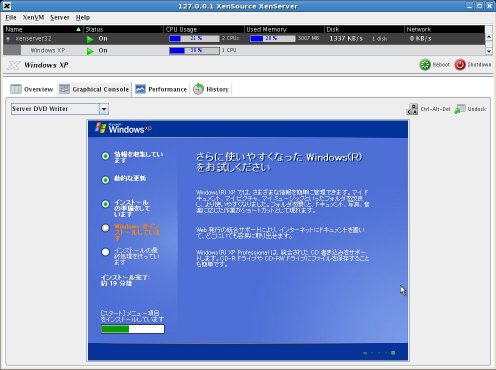Image resolution: width=496 pixels, height=370 pixels.
Task: Click the green play icon for Windows XP
Action: [x=90, y=51]
